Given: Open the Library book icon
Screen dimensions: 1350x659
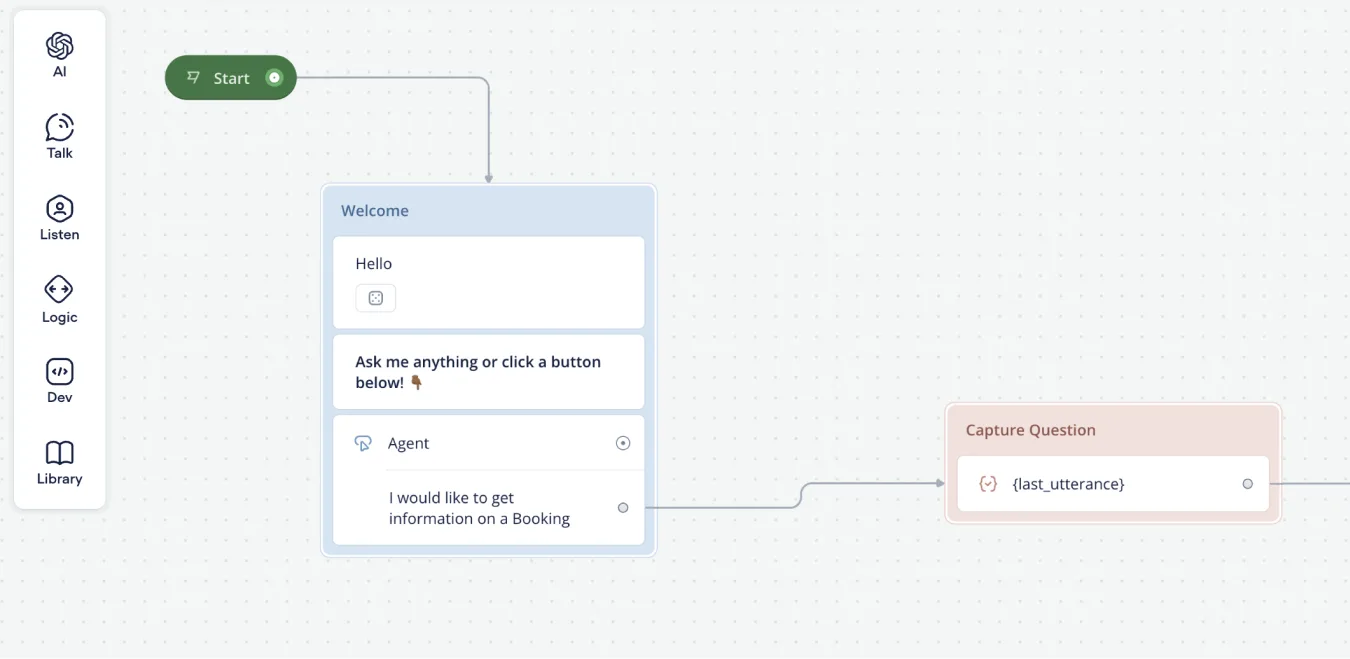Looking at the screenshot, I should tap(59, 453).
